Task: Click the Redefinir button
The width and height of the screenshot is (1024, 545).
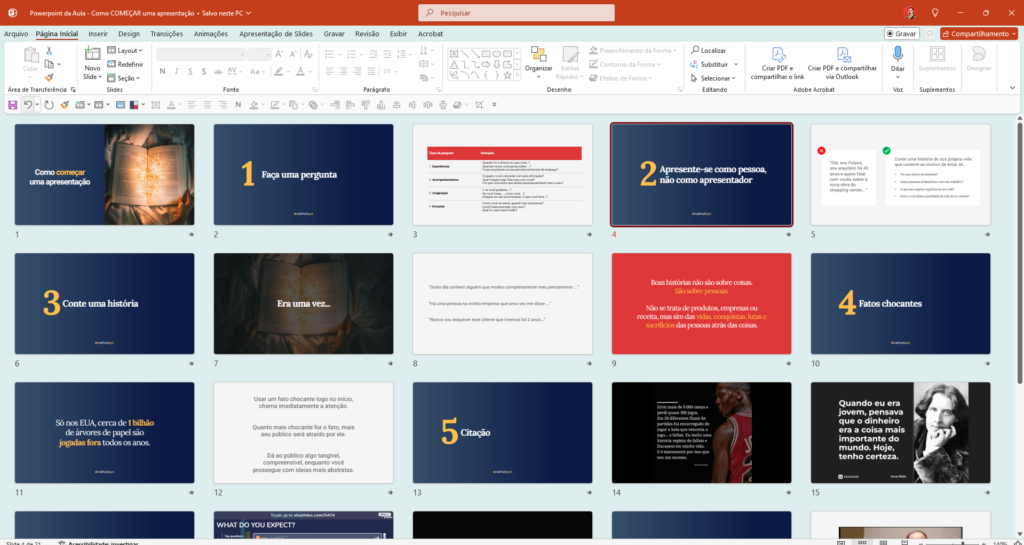Action: [x=128, y=64]
